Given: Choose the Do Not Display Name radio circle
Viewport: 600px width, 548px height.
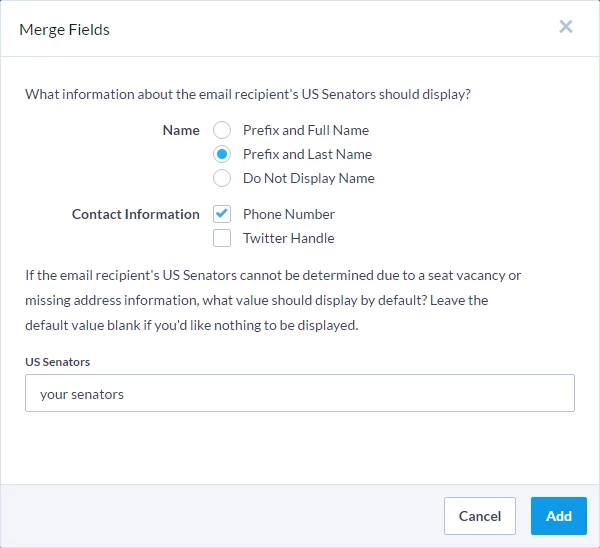Looking at the screenshot, I should [x=222, y=178].
